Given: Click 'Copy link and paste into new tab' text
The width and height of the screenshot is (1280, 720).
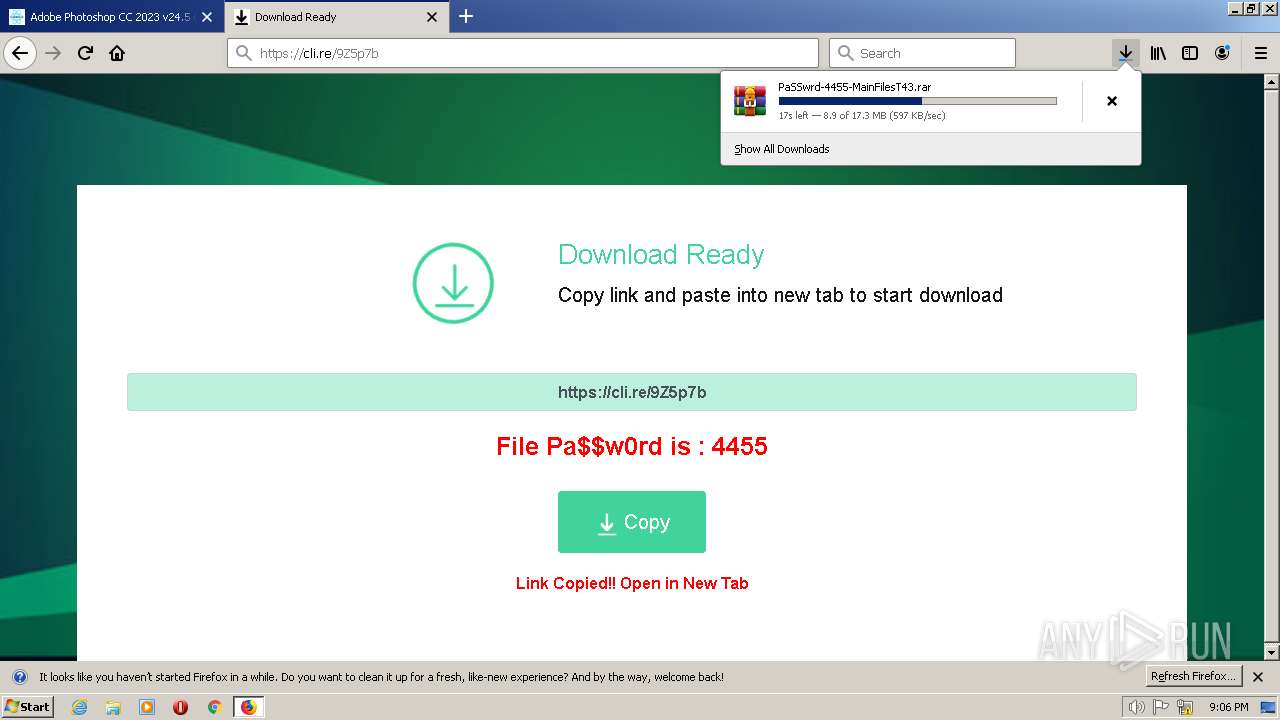Looking at the screenshot, I should [x=780, y=295].
